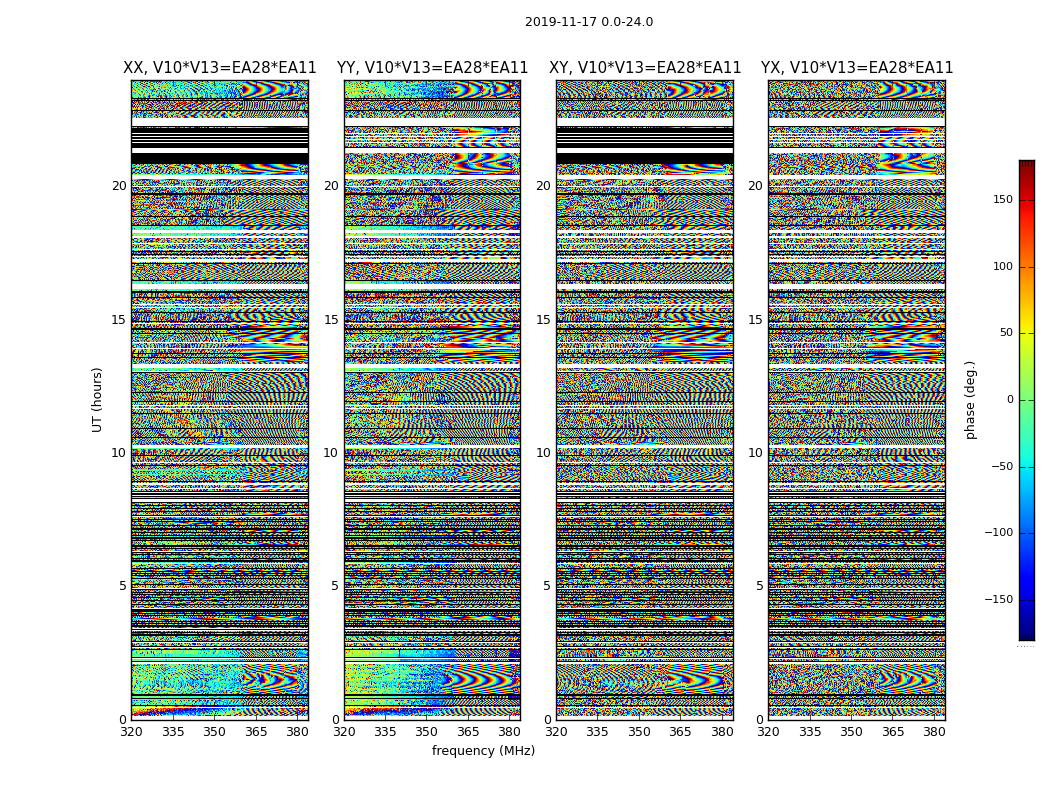The image size is (1050, 800).
Task: Click the phase (deg.) colorbar label
Action: (x=970, y=400)
